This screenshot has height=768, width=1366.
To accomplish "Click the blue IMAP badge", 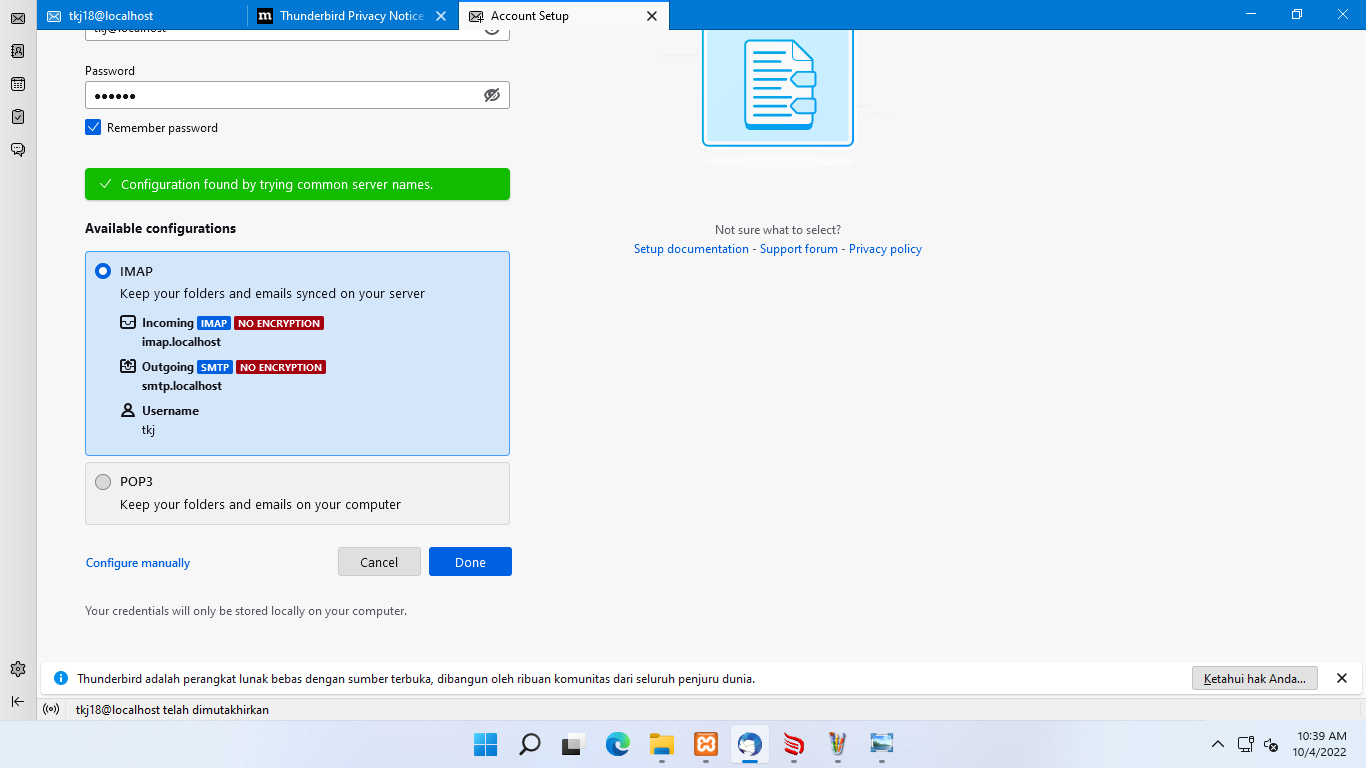I will (214, 324).
